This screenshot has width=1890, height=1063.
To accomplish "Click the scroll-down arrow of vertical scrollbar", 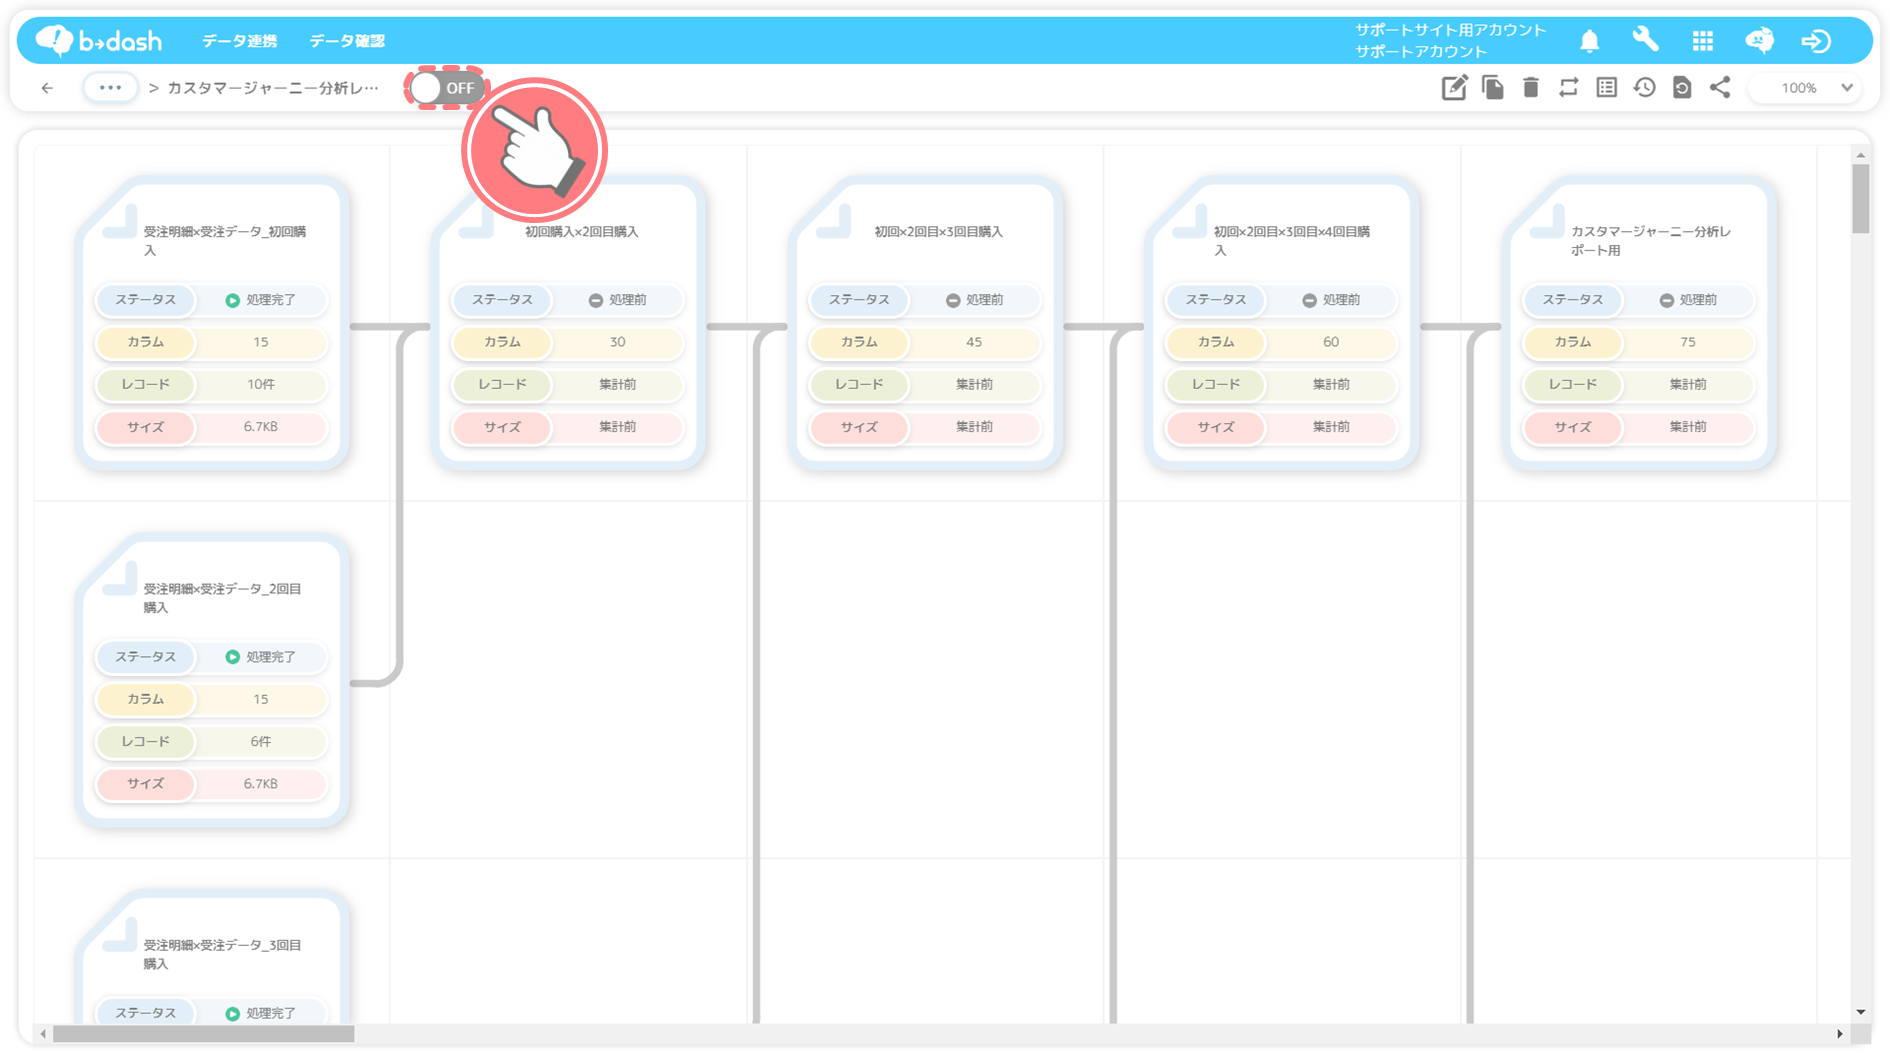I will point(1860,1012).
